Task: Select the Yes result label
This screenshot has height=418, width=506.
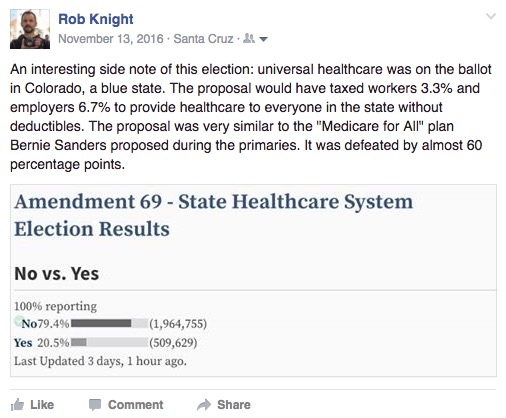Action: (x=23, y=343)
